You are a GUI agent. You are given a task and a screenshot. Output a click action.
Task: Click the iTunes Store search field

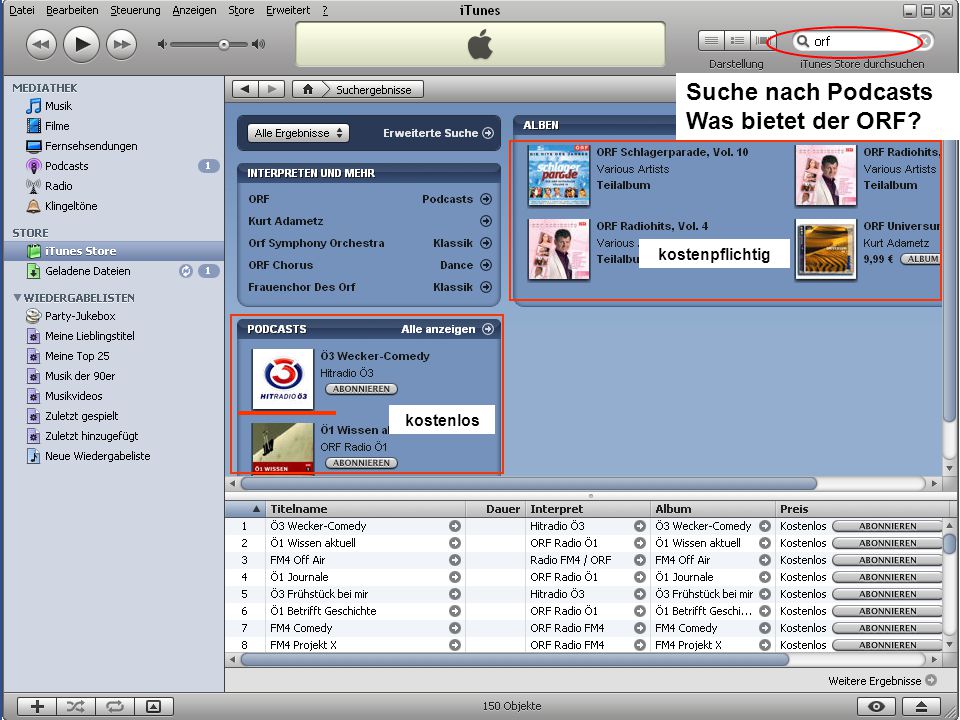coord(863,41)
